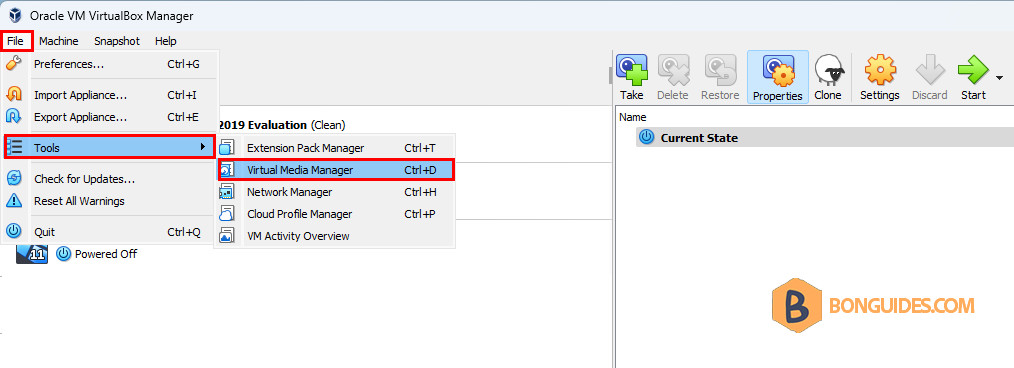Click the Quit power icon
The image size is (1014, 368).
coord(14,232)
